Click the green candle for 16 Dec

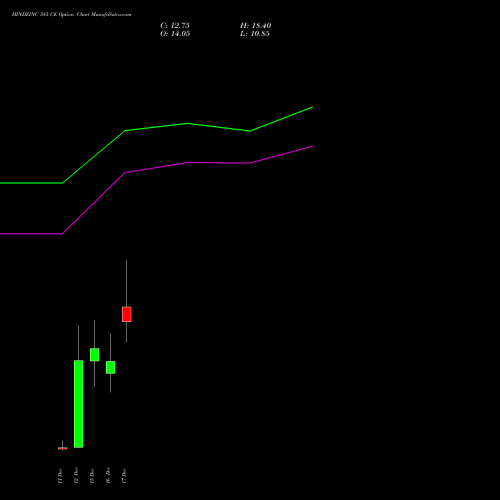111,367
